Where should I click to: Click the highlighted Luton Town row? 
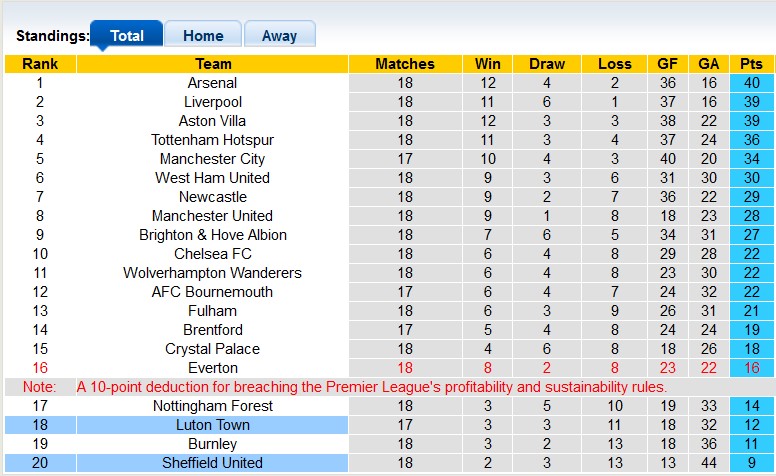tap(212, 425)
